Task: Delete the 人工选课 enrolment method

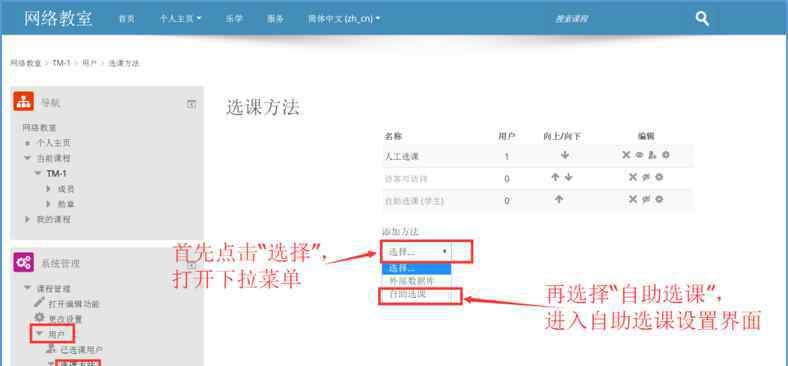Action: click(x=626, y=155)
